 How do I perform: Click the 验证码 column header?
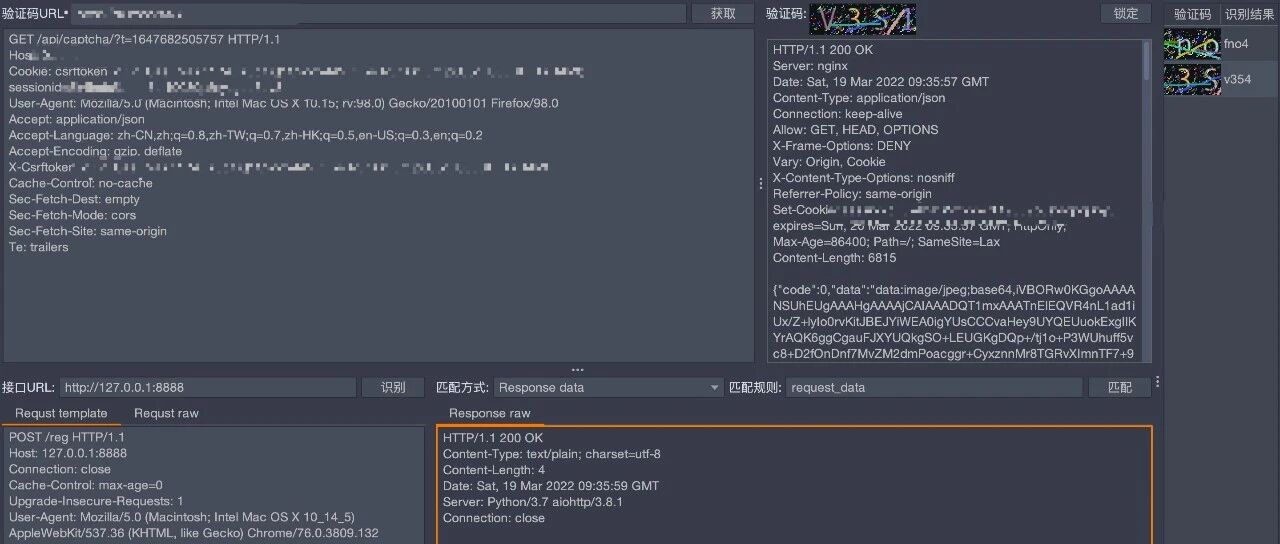pos(1192,14)
